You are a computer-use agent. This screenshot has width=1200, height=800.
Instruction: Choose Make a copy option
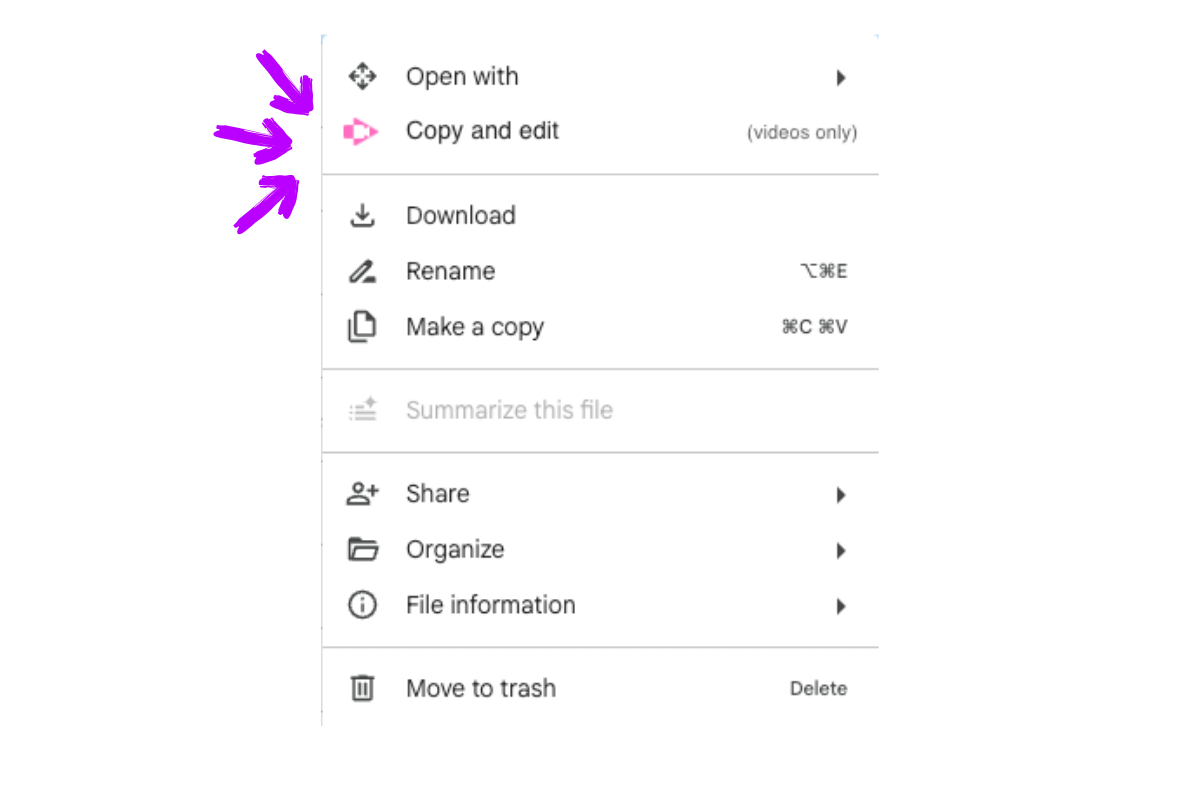[x=475, y=328]
